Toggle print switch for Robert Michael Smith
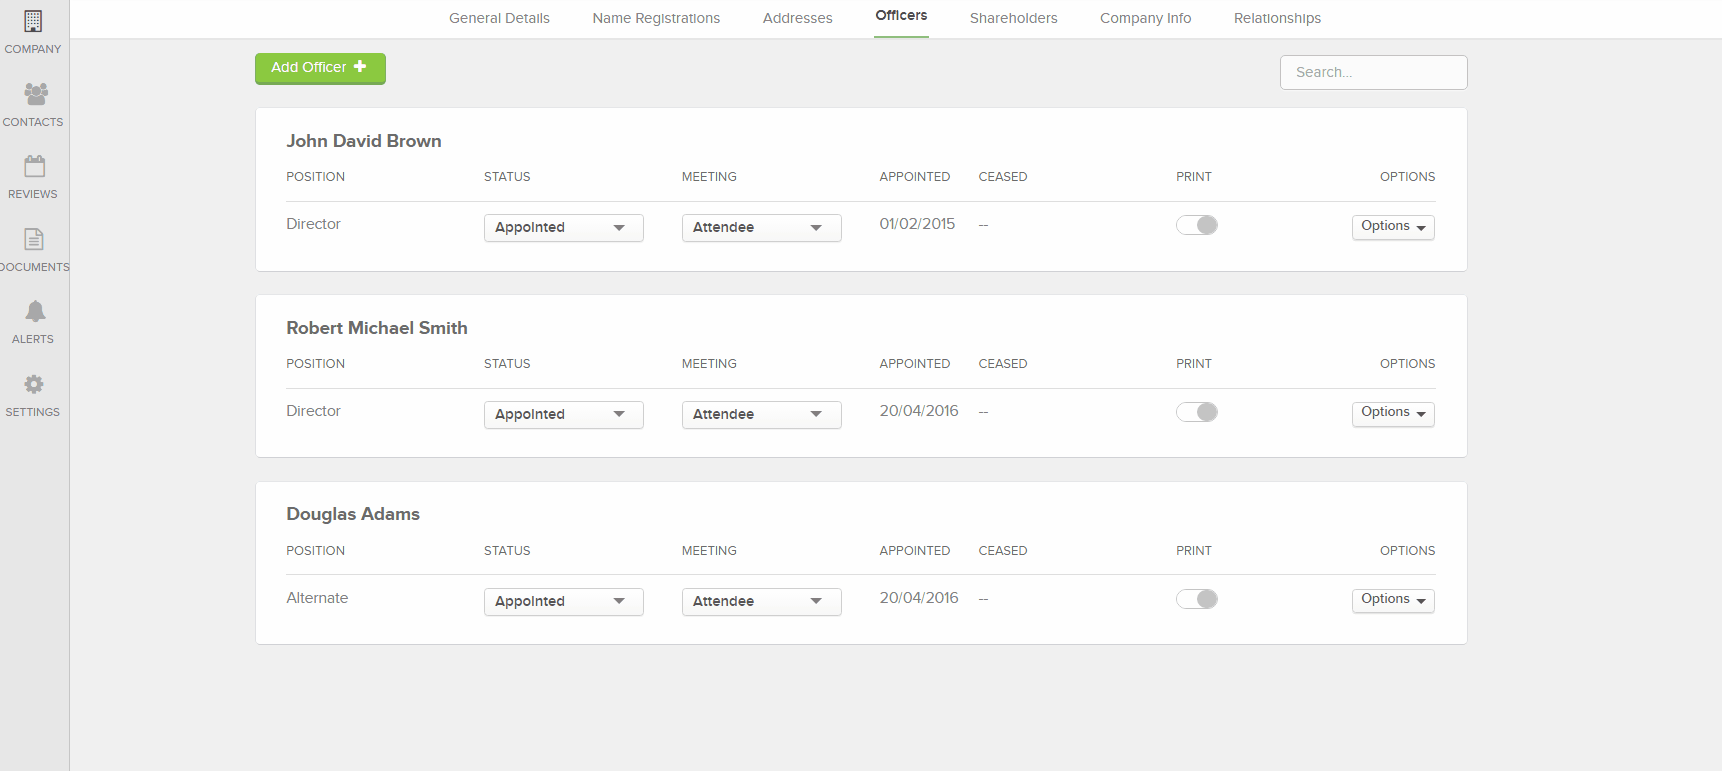This screenshot has width=1722, height=771. [1196, 412]
